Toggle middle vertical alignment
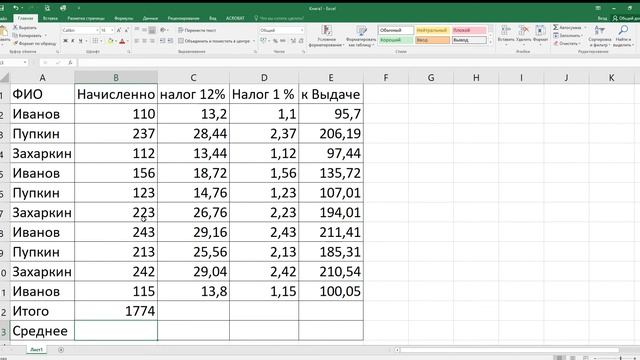Image resolution: width=640 pixels, height=360 pixels. click(144, 30)
